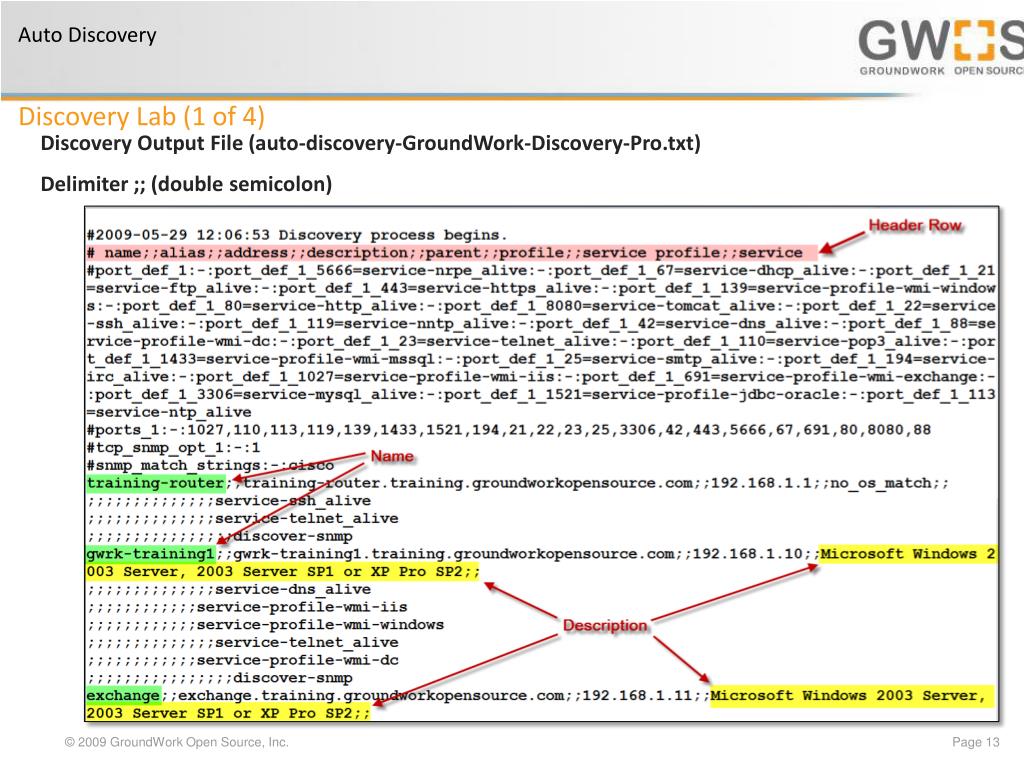Click the 'Discovery process begins.' timestamp line
Viewport: 1024px width, 768px height.
(296, 234)
